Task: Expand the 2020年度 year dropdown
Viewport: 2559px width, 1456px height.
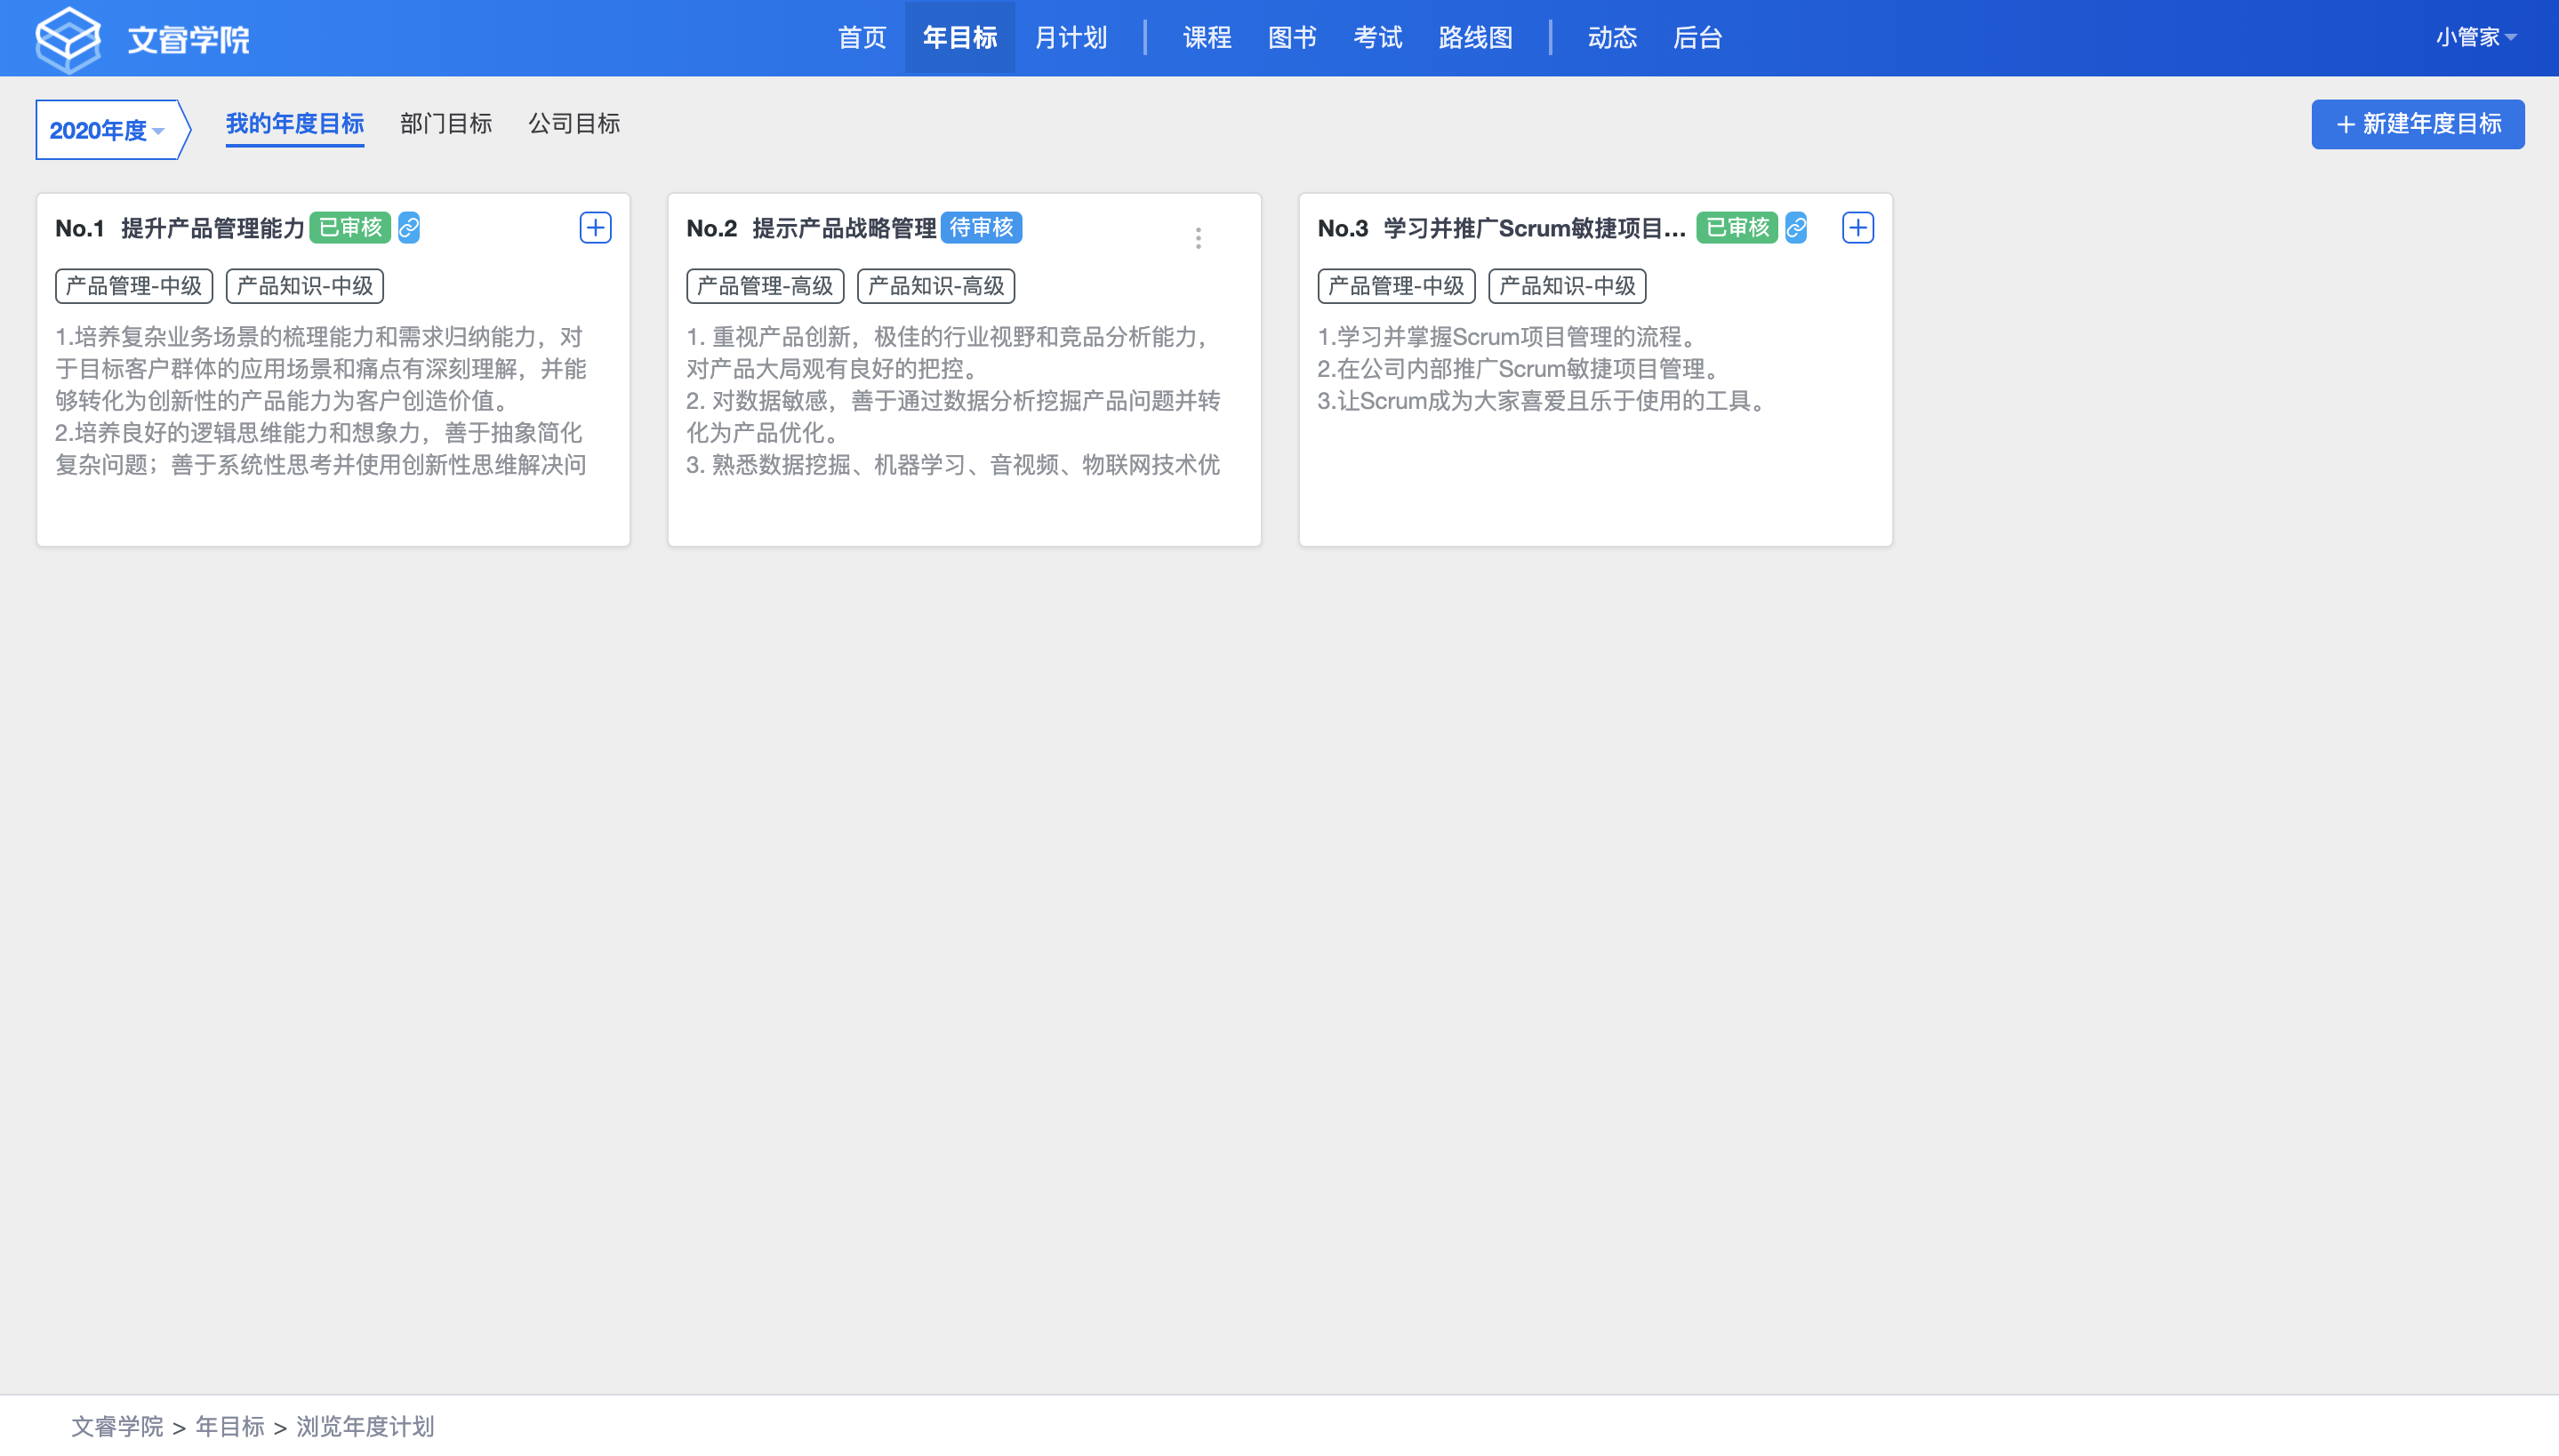Action: (x=107, y=130)
